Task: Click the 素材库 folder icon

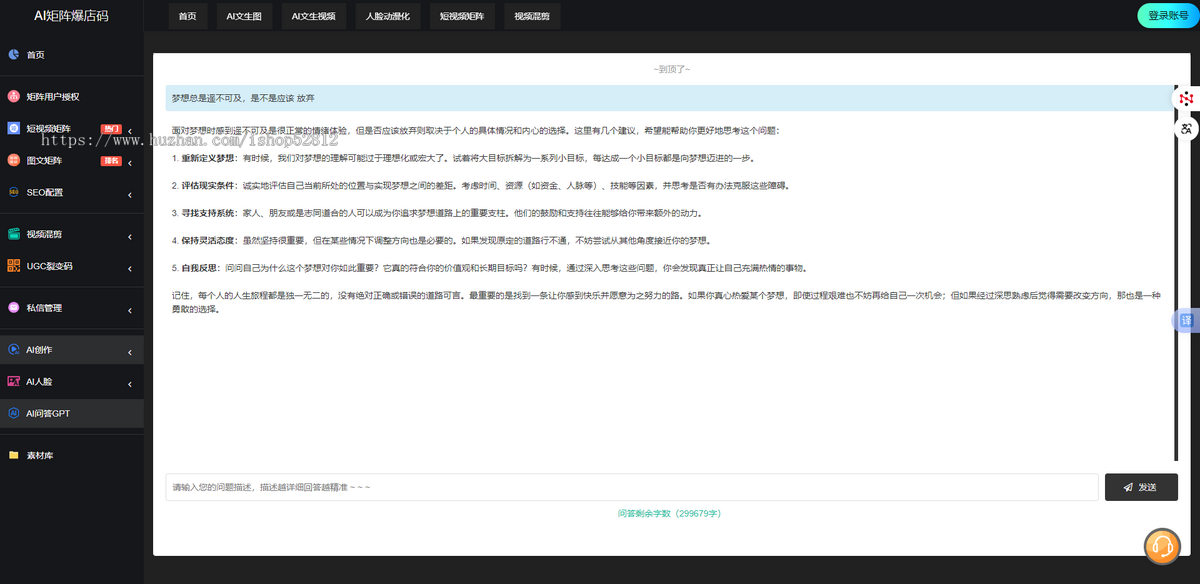Action: pos(14,455)
